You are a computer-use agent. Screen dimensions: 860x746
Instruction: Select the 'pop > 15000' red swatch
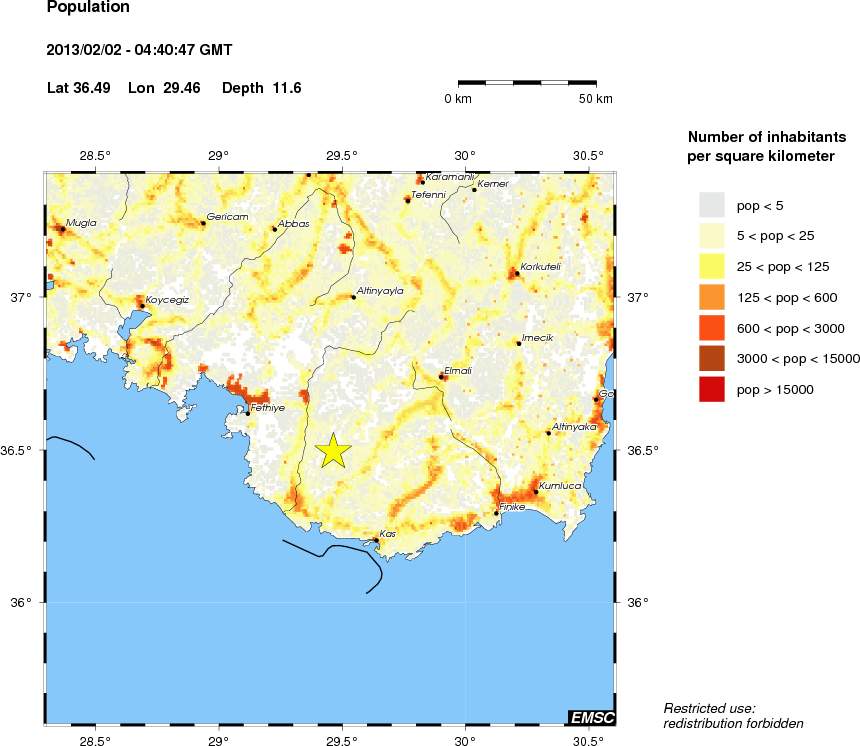(x=711, y=390)
